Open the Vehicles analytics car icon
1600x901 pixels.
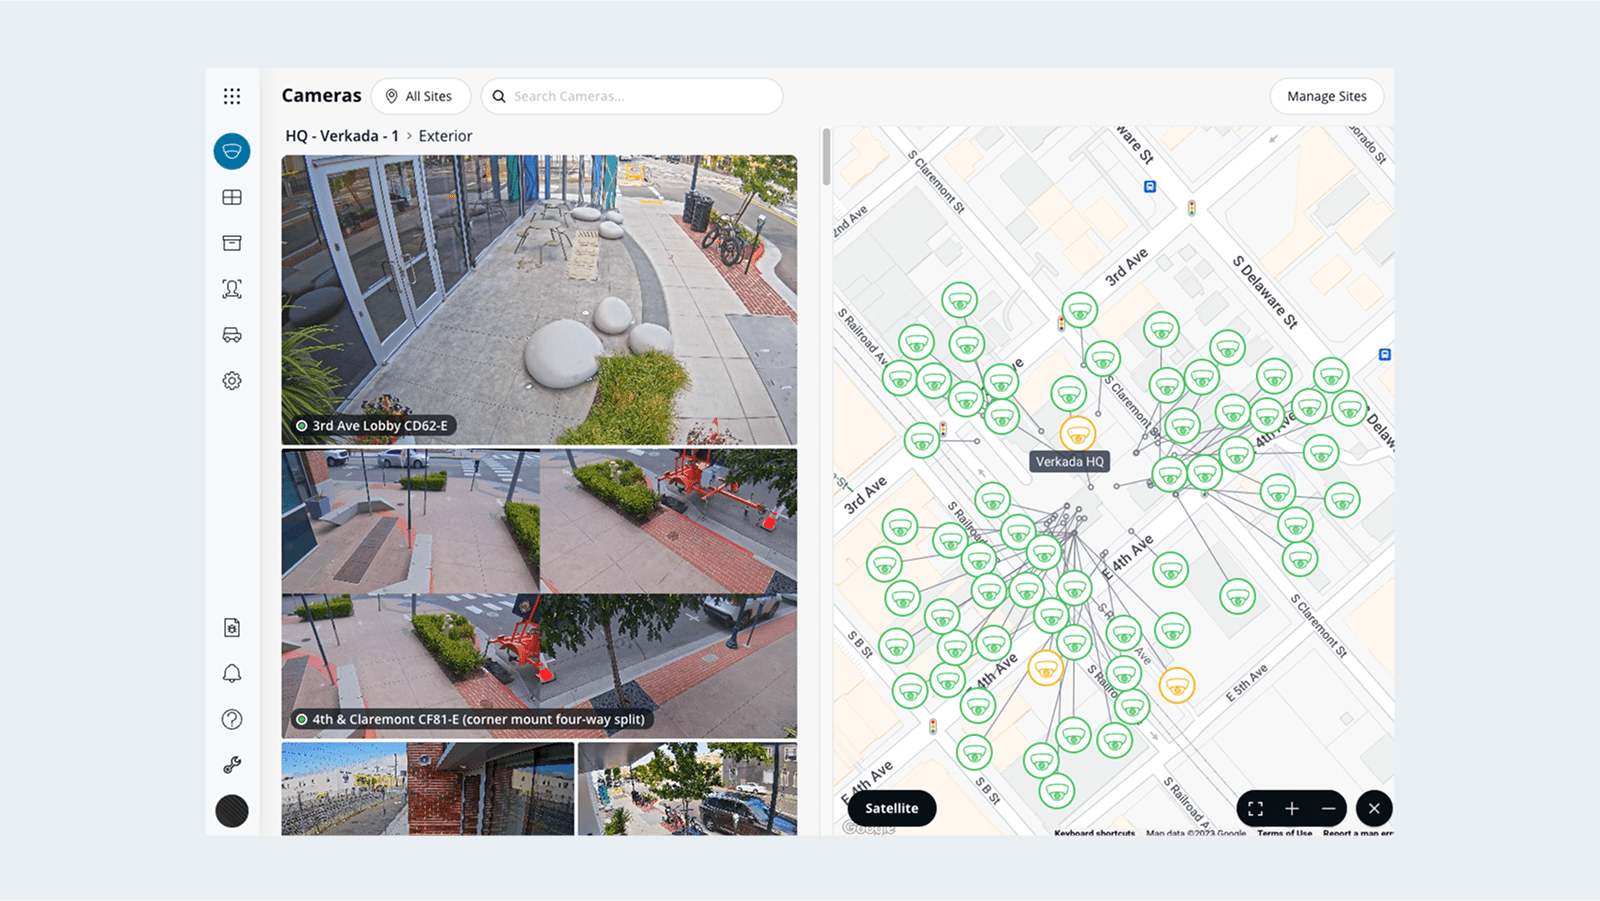tap(232, 335)
